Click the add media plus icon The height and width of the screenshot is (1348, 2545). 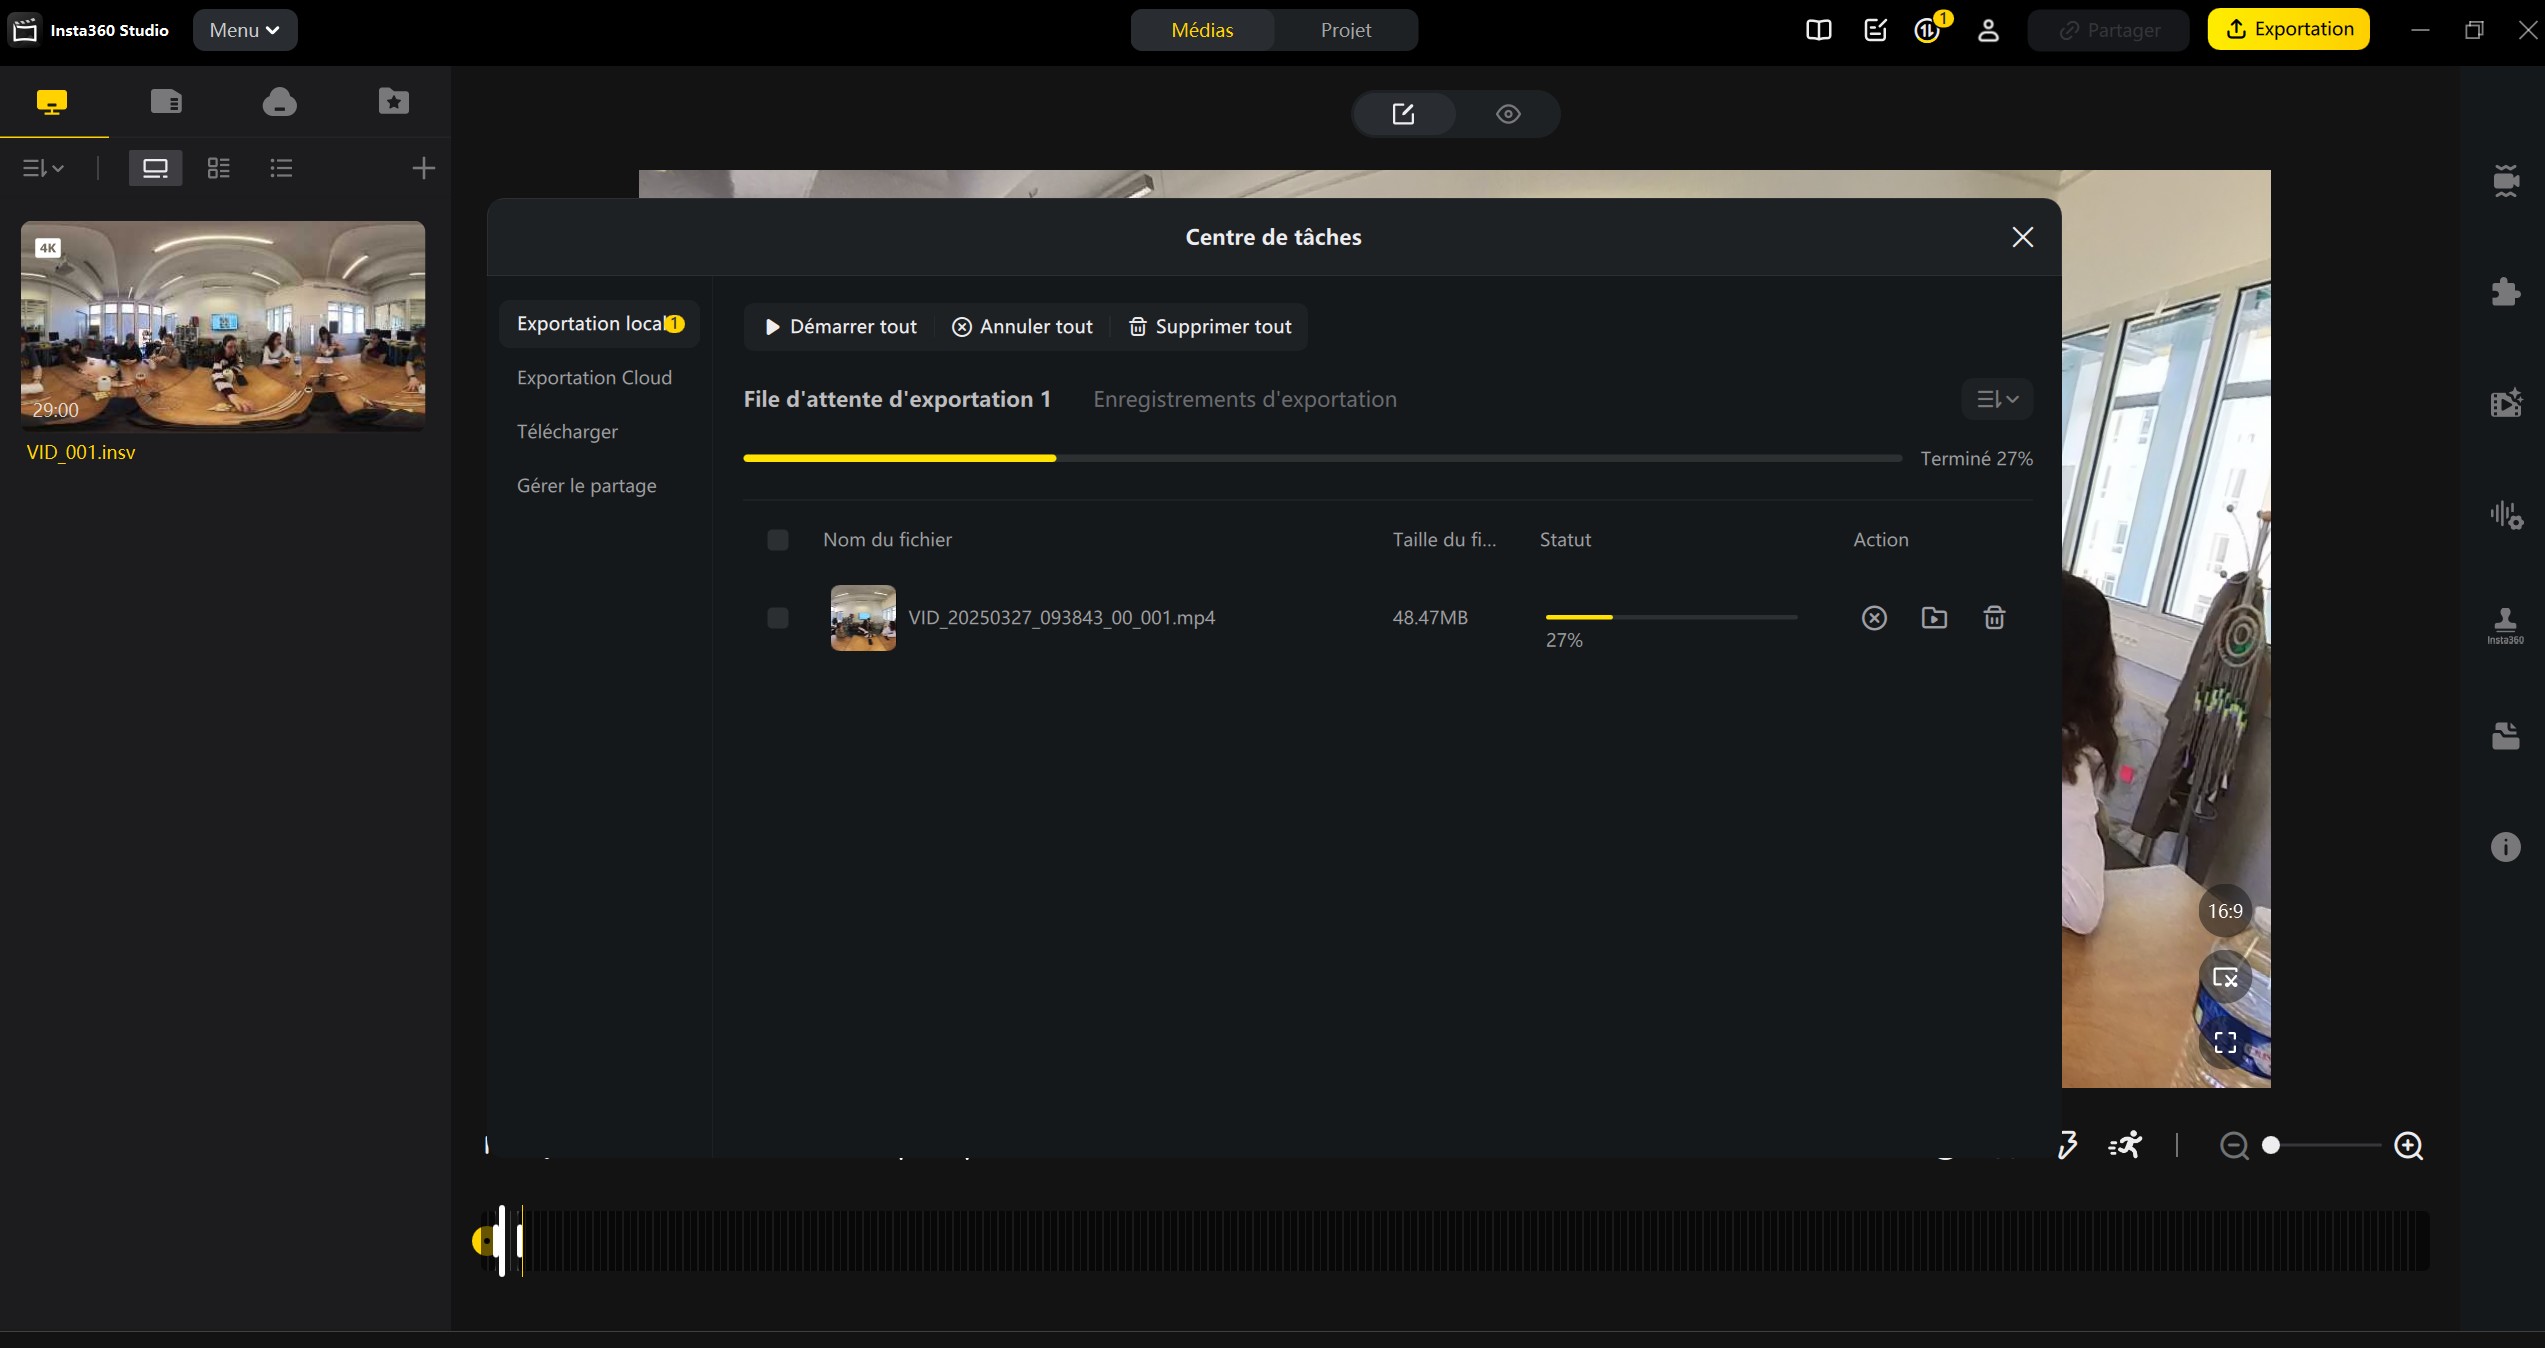(x=423, y=168)
